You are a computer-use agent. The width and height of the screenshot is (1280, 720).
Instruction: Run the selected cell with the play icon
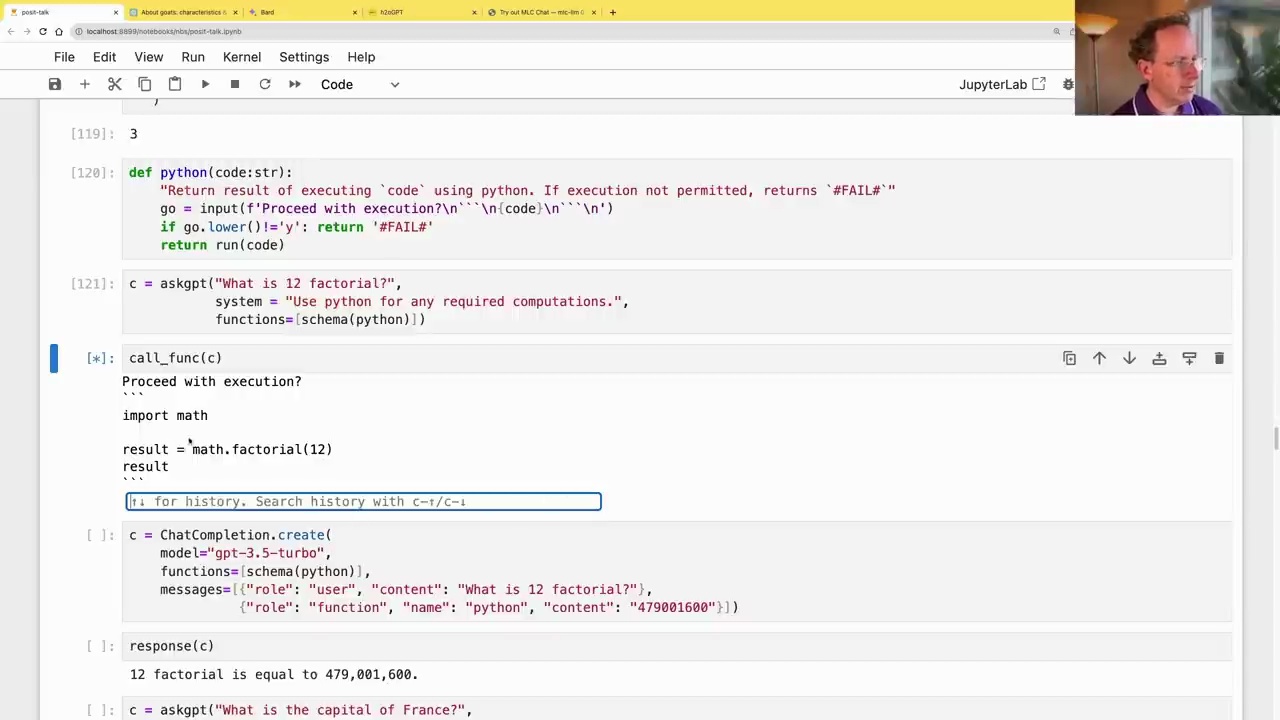pos(205,84)
